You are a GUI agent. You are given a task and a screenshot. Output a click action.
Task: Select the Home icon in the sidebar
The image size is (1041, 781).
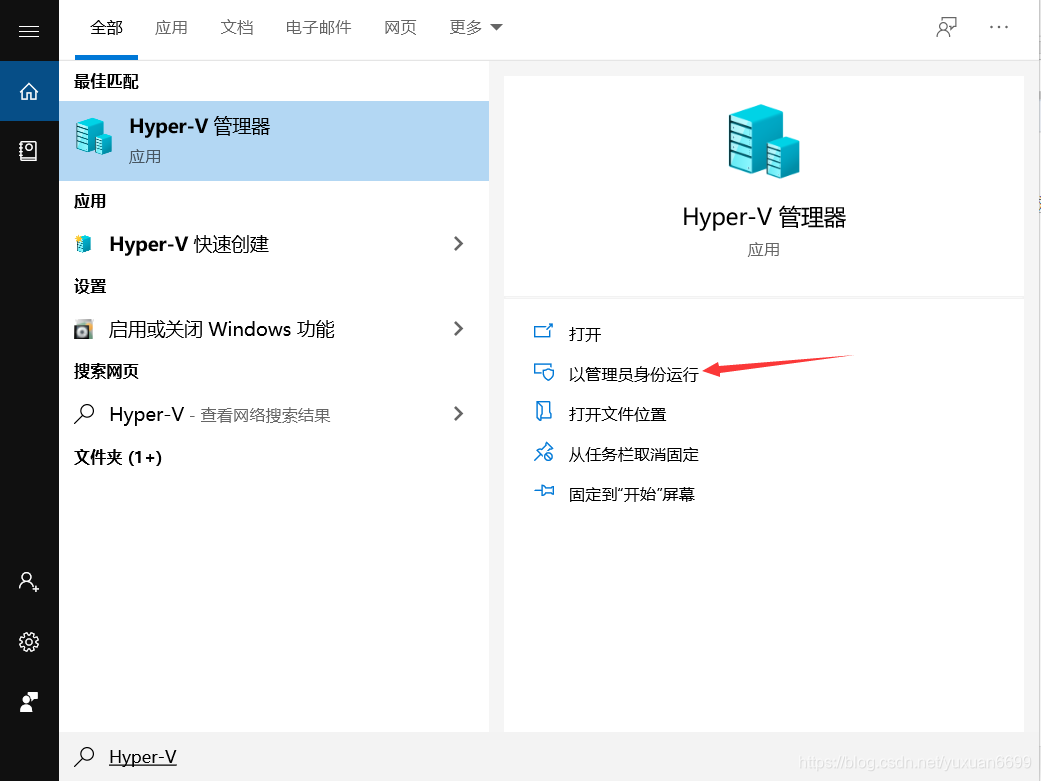coord(29,91)
